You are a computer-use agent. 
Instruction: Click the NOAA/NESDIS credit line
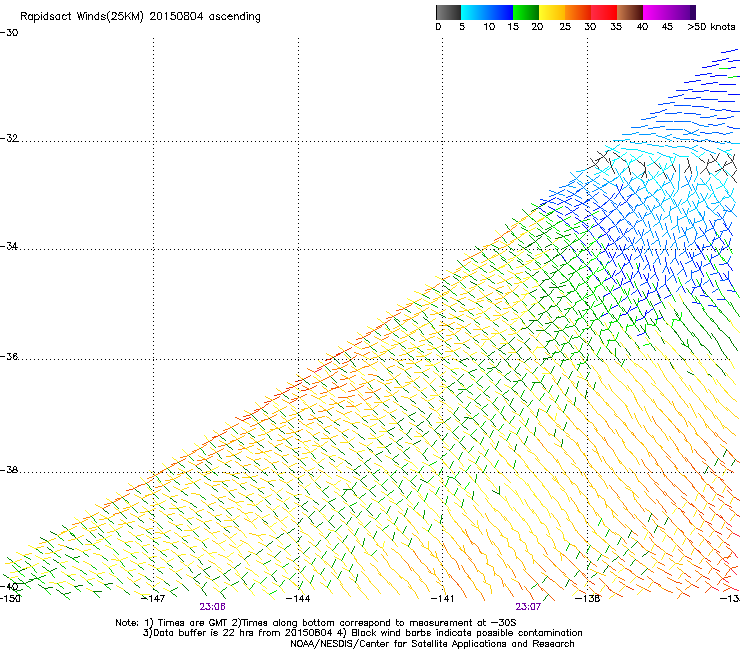click(432, 644)
